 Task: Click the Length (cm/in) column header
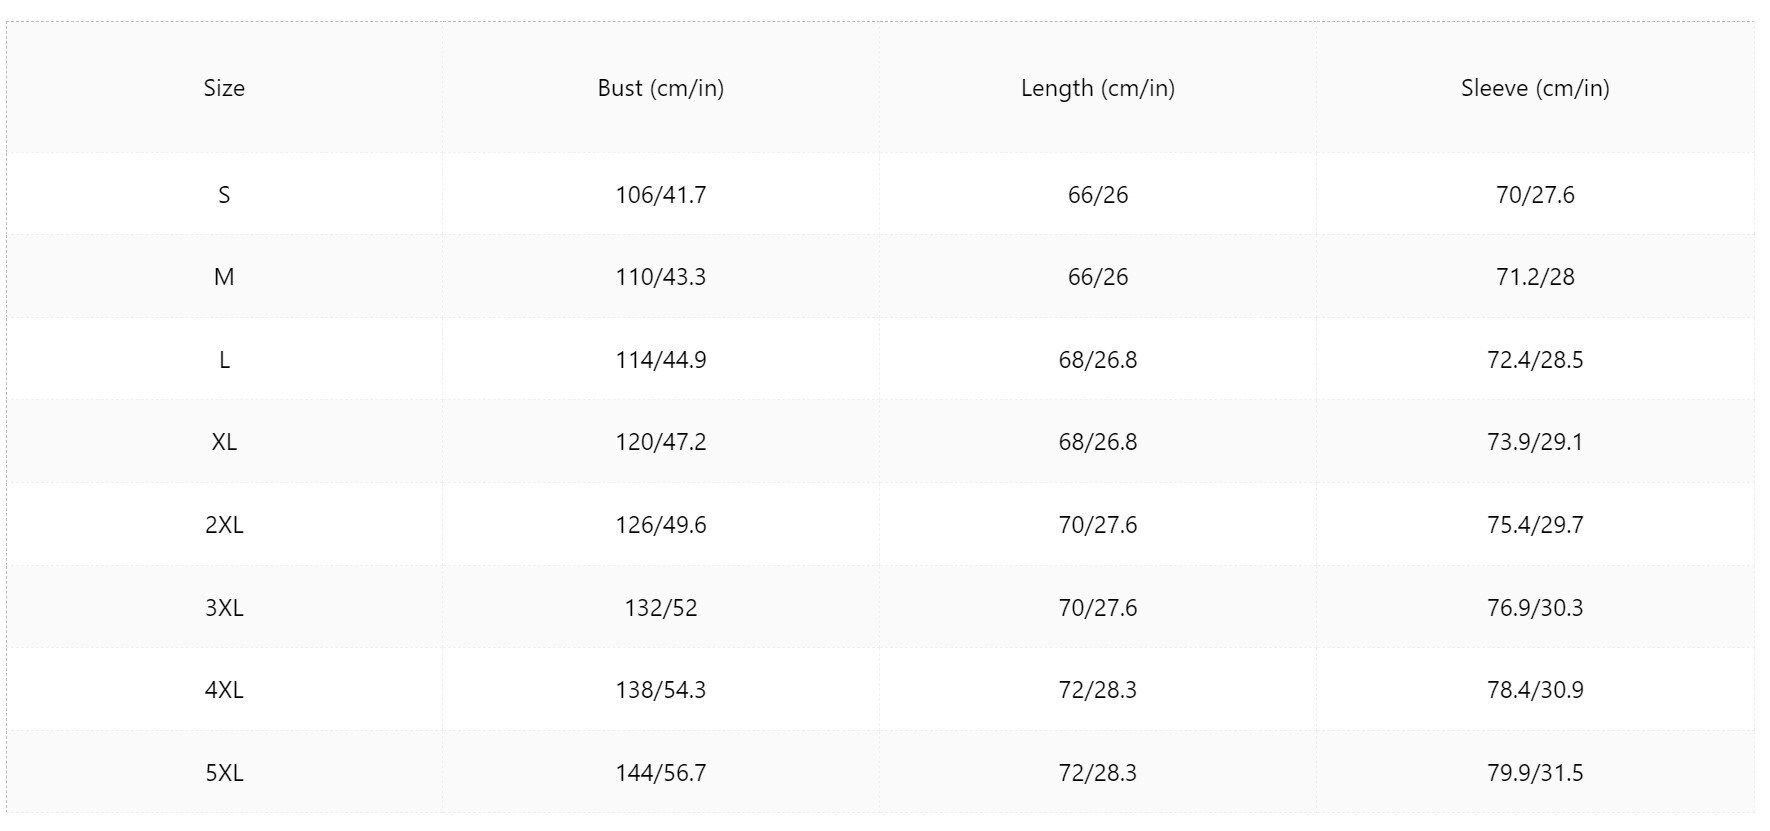click(x=1098, y=88)
